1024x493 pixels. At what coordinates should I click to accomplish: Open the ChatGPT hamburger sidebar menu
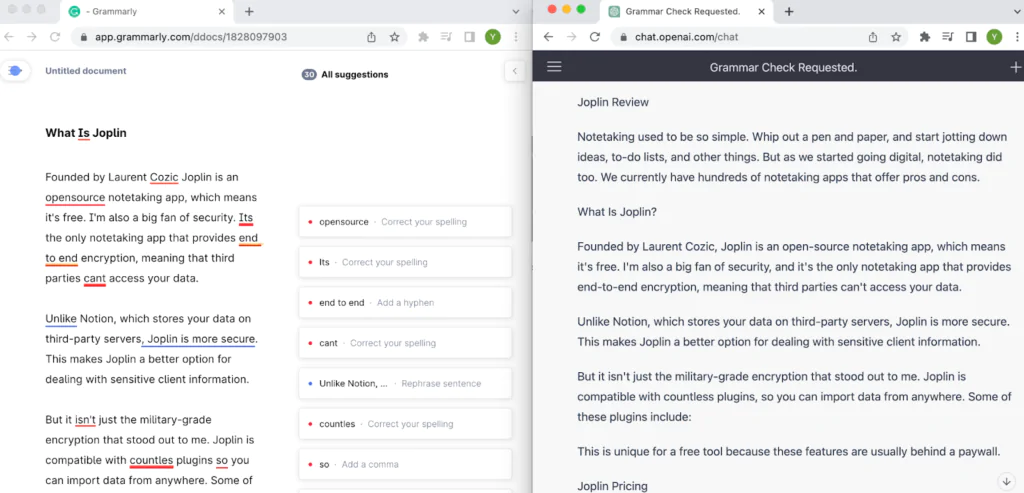pos(554,67)
